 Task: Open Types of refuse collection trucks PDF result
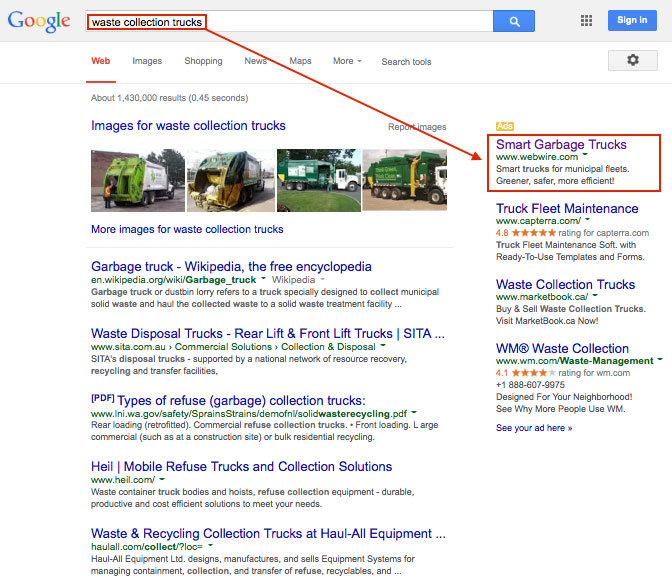pyautogui.click(x=241, y=400)
